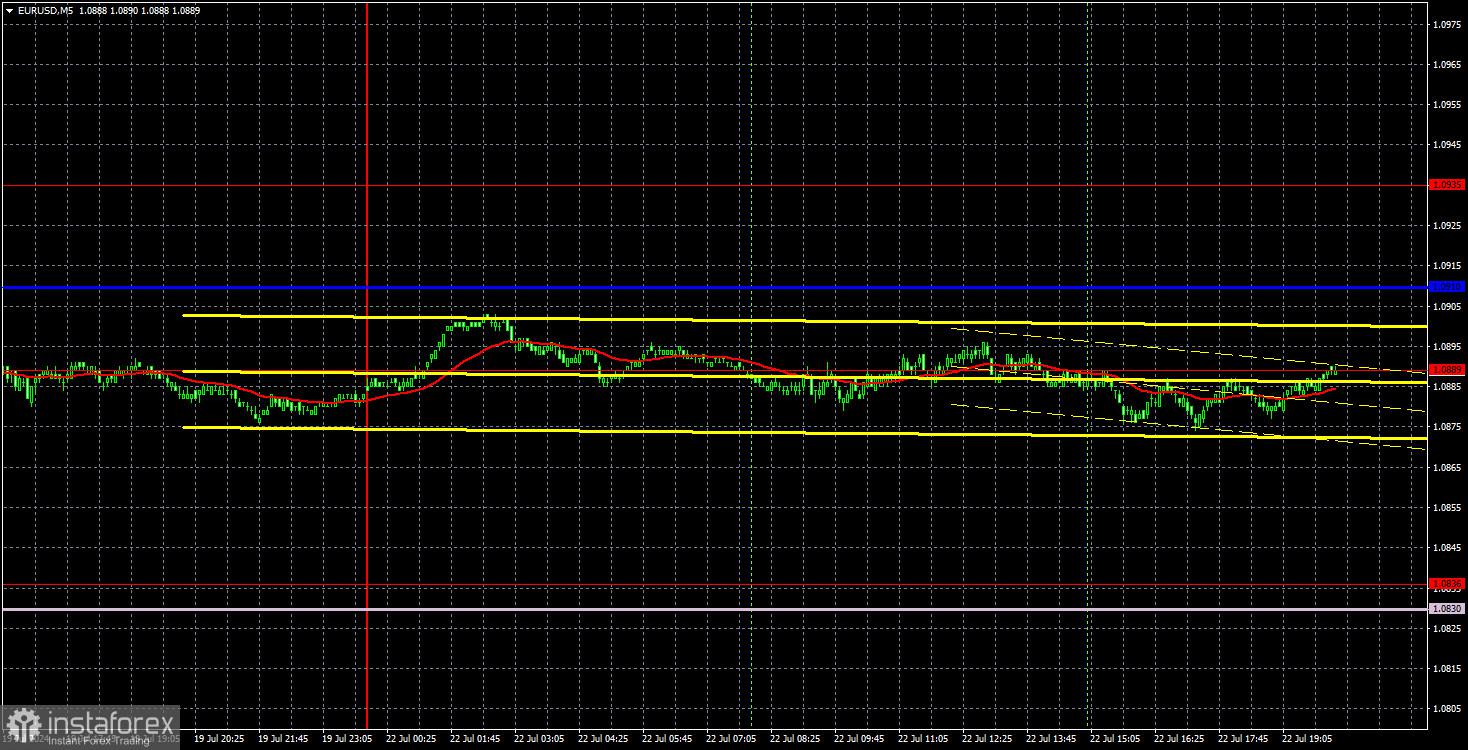
Task: Select the red horizontal line at 1.0836
Action: pyautogui.click(x=714, y=584)
